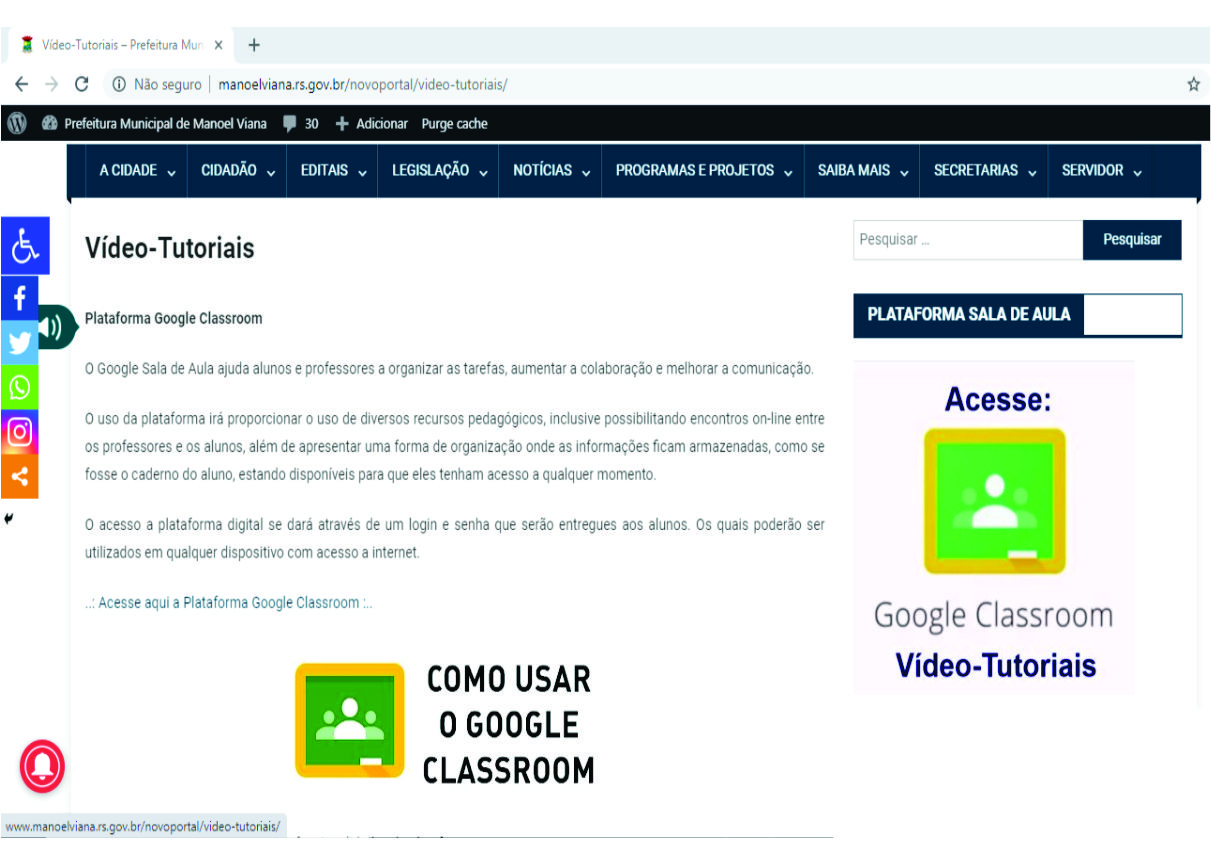Click the red notification bell

42,768
